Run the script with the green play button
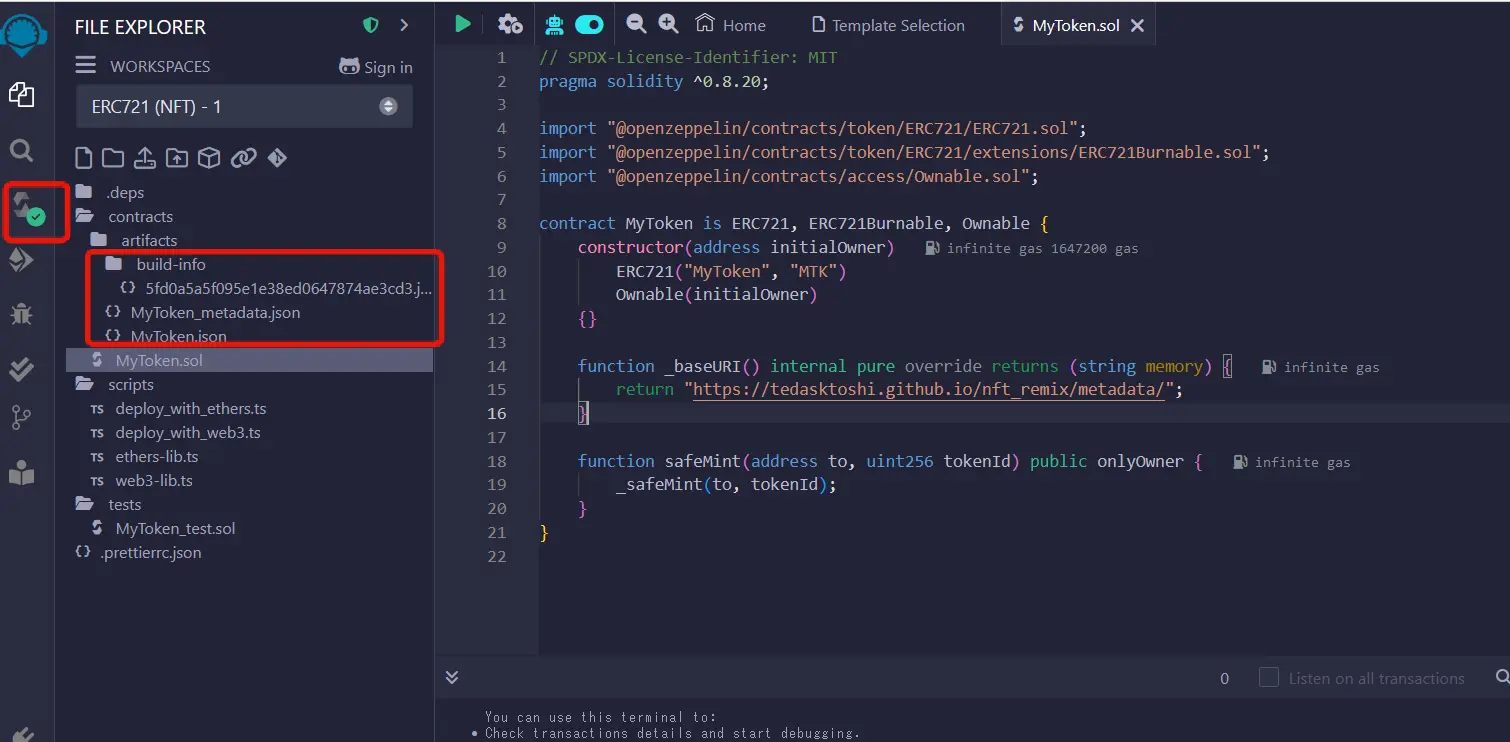 (x=463, y=24)
